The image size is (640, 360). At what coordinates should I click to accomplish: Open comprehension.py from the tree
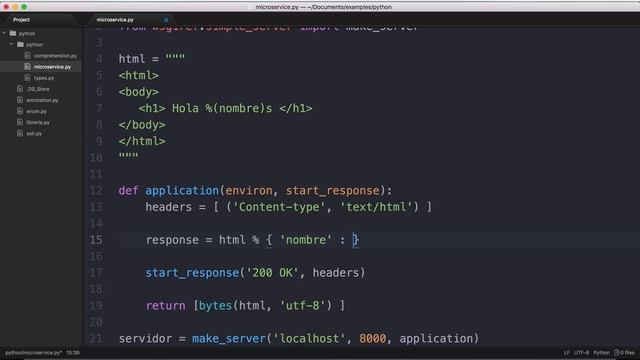click(x=55, y=56)
